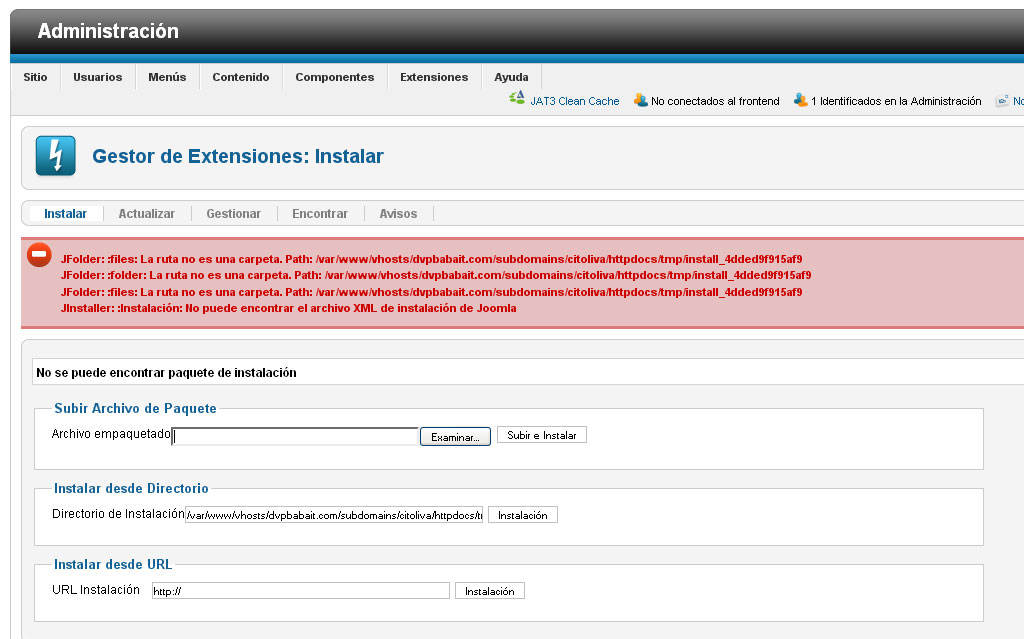Open the Contenido menu
Screen dimensions: 1024x639
(241, 77)
